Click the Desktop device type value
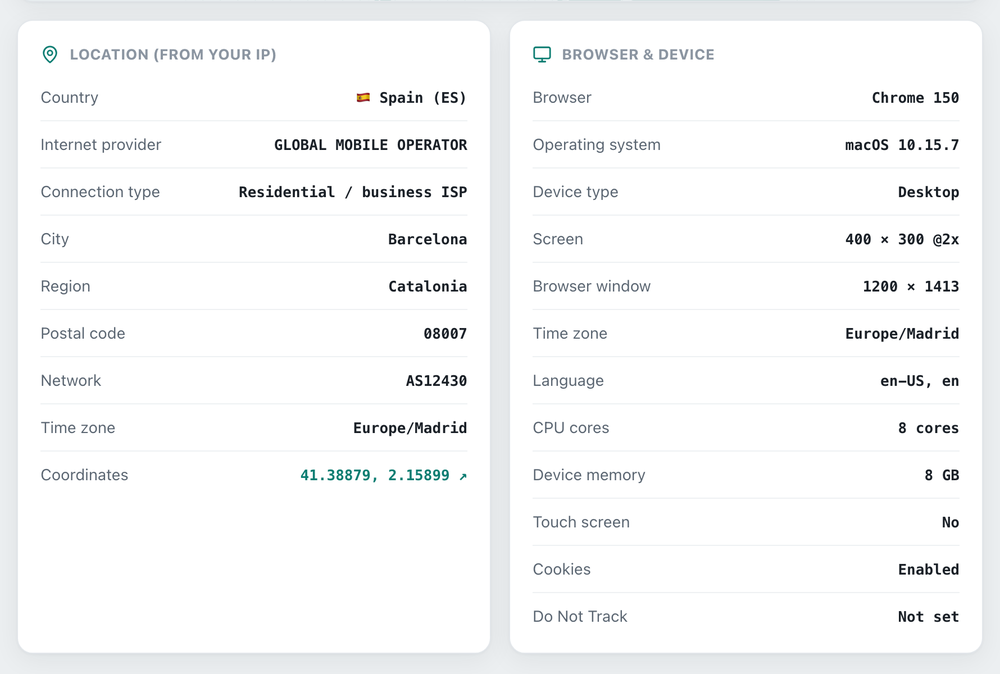This screenshot has height=674, width=1000. click(x=929, y=192)
